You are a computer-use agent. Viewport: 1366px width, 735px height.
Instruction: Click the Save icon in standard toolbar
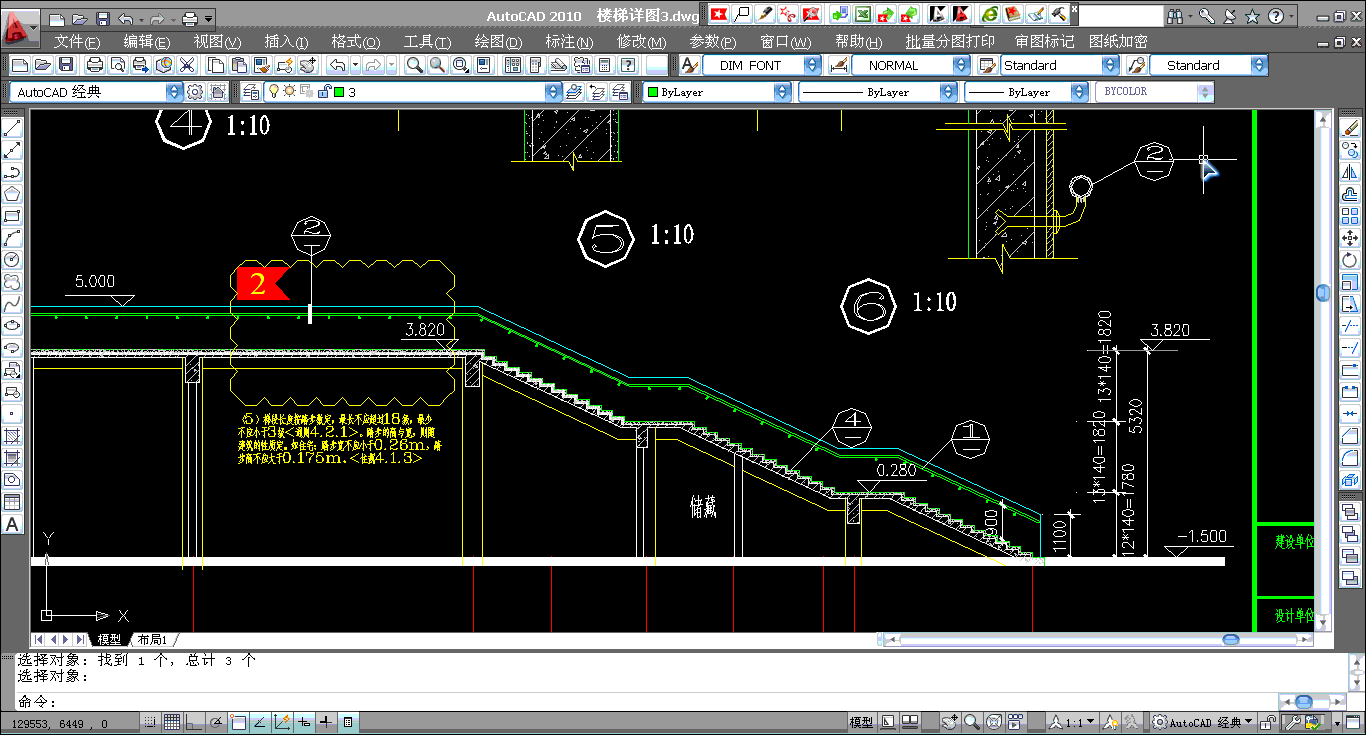pos(66,65)
